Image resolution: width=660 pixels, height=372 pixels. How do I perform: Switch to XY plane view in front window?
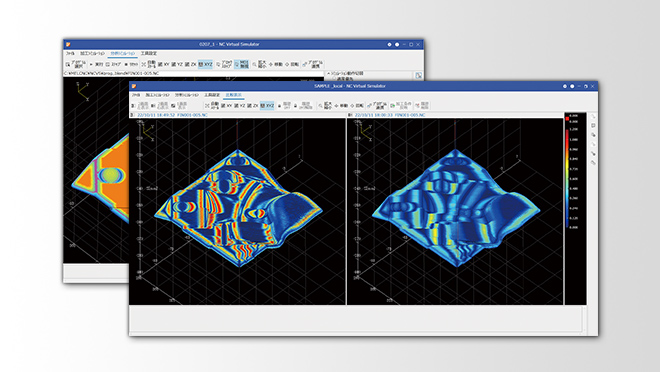227,105
